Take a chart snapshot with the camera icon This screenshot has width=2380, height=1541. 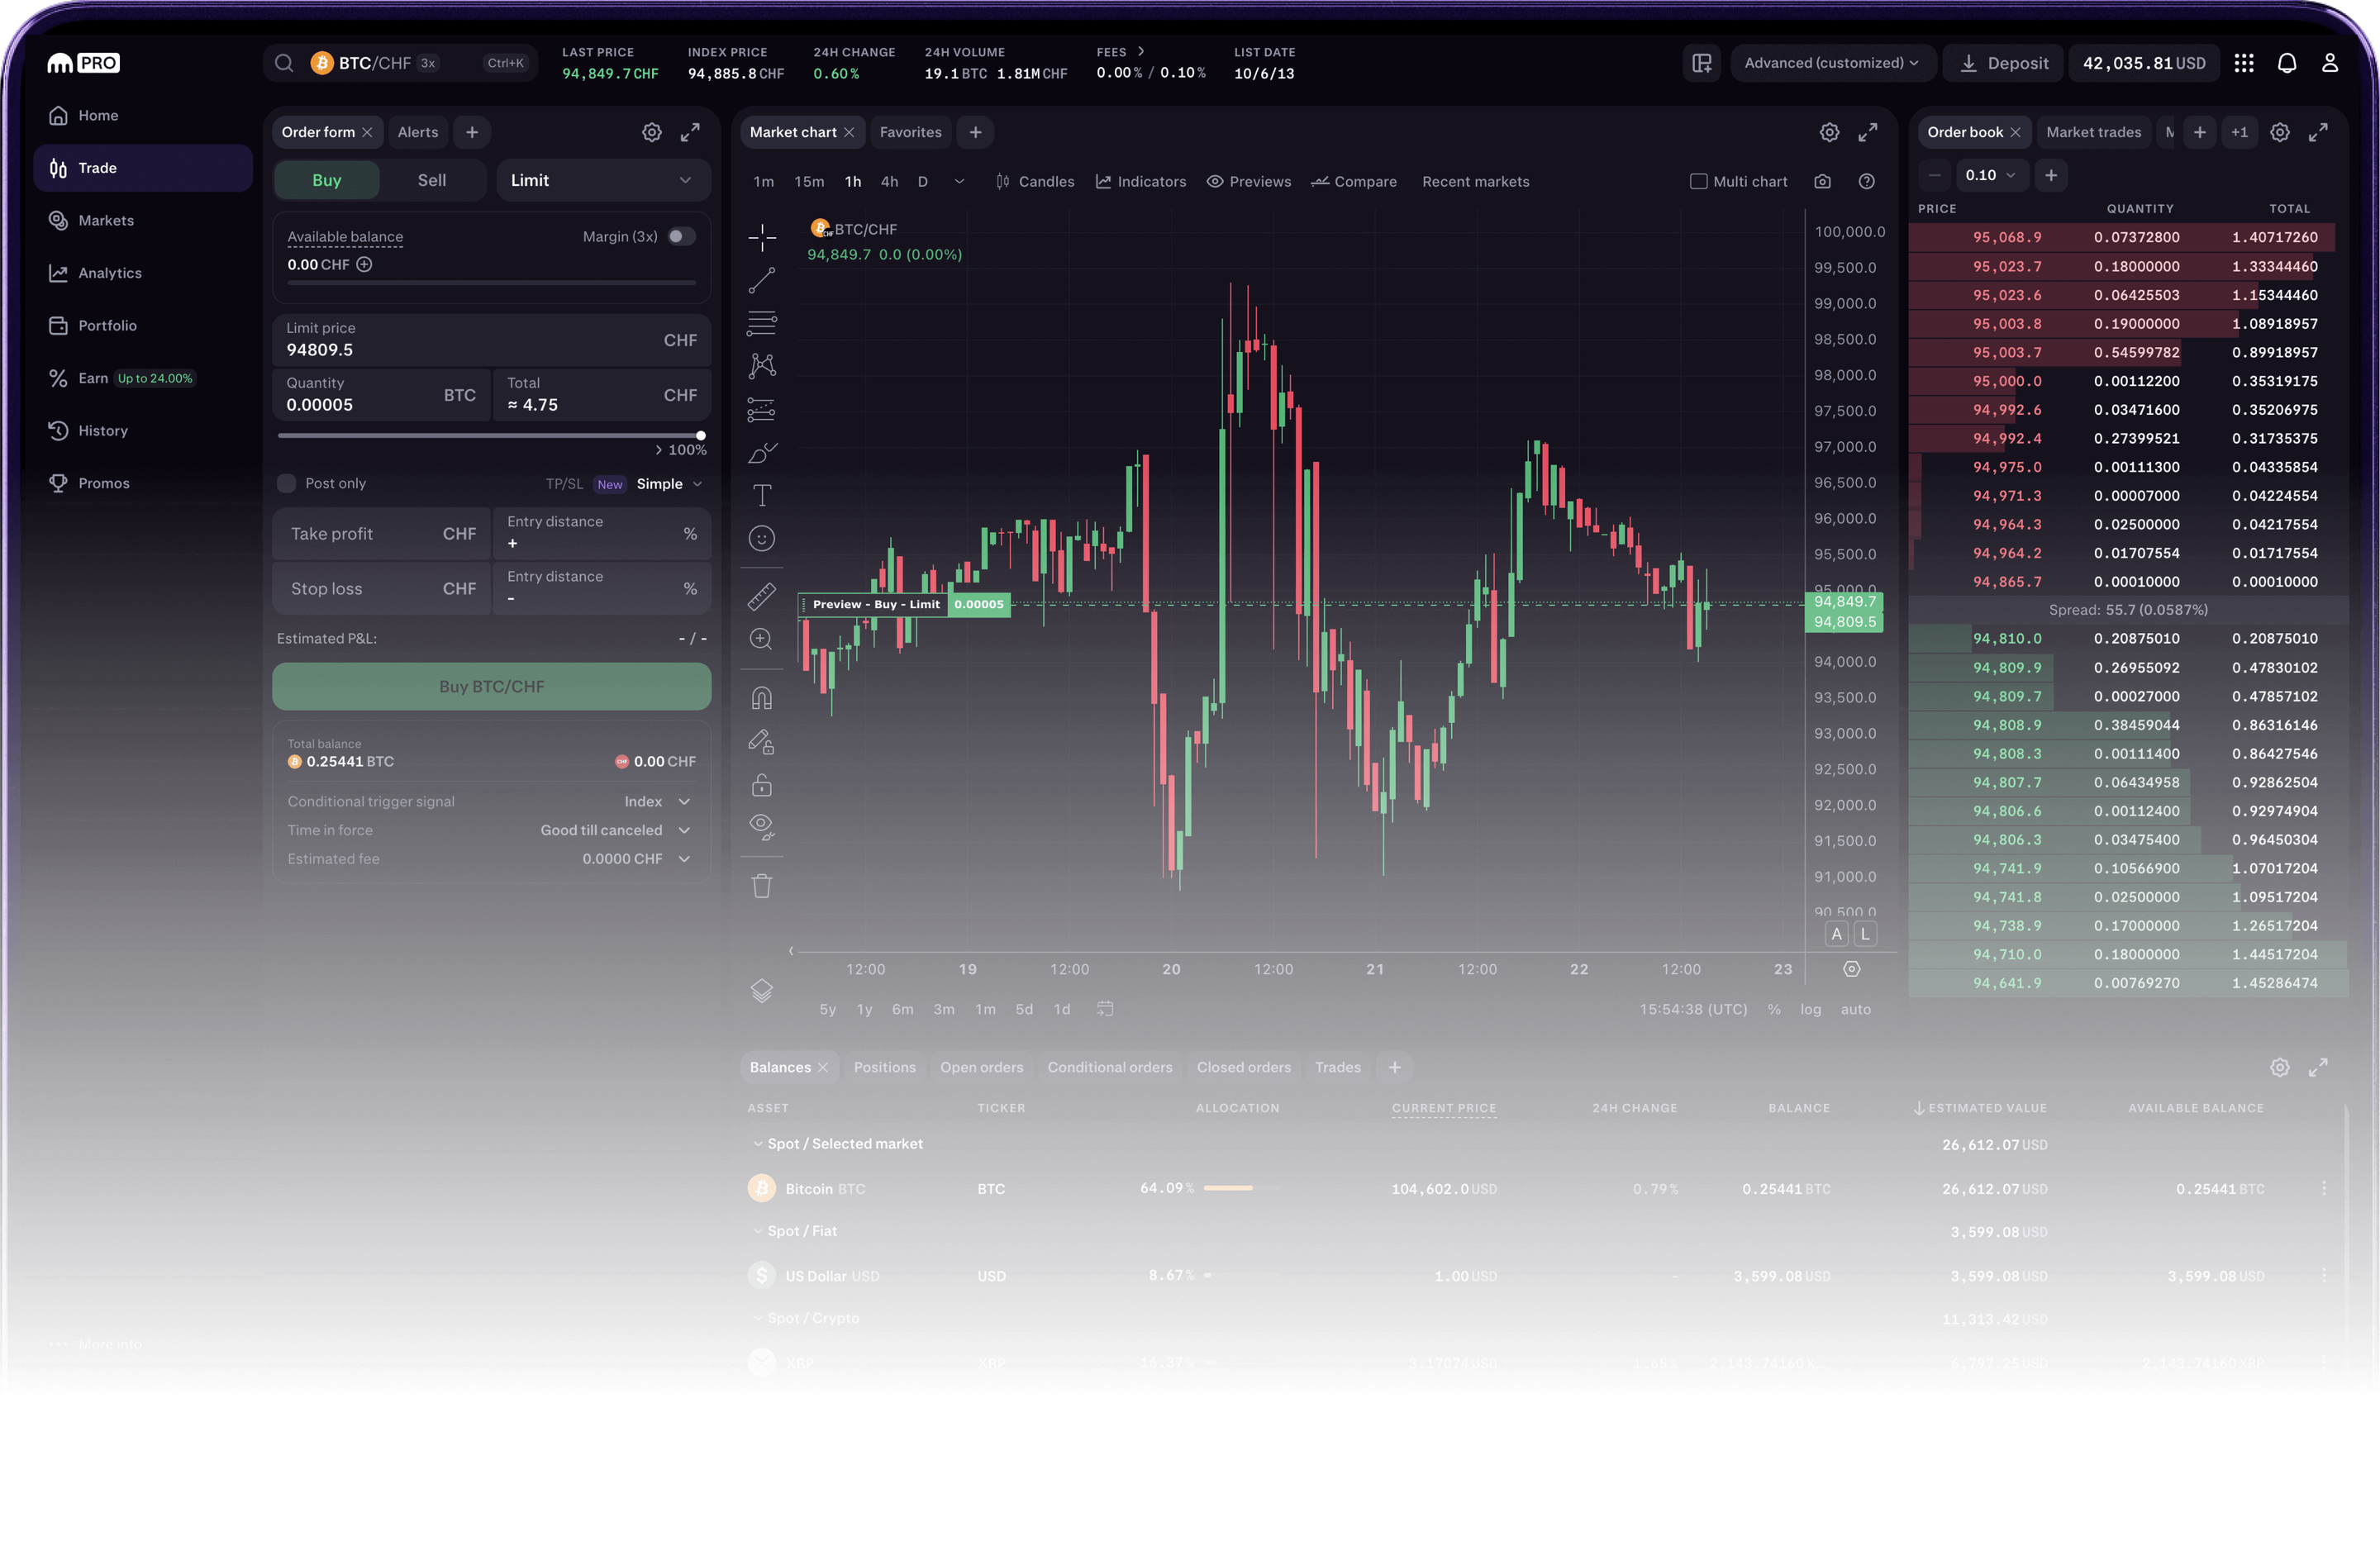pyautogui.click(x=1822, y=181)
